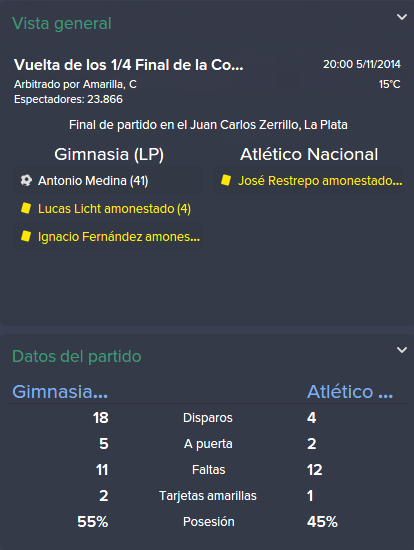The width and height of the screenshot is (414, 550).
Task: Select Antonio Medina (41) goal event
Action: point(108,181)
